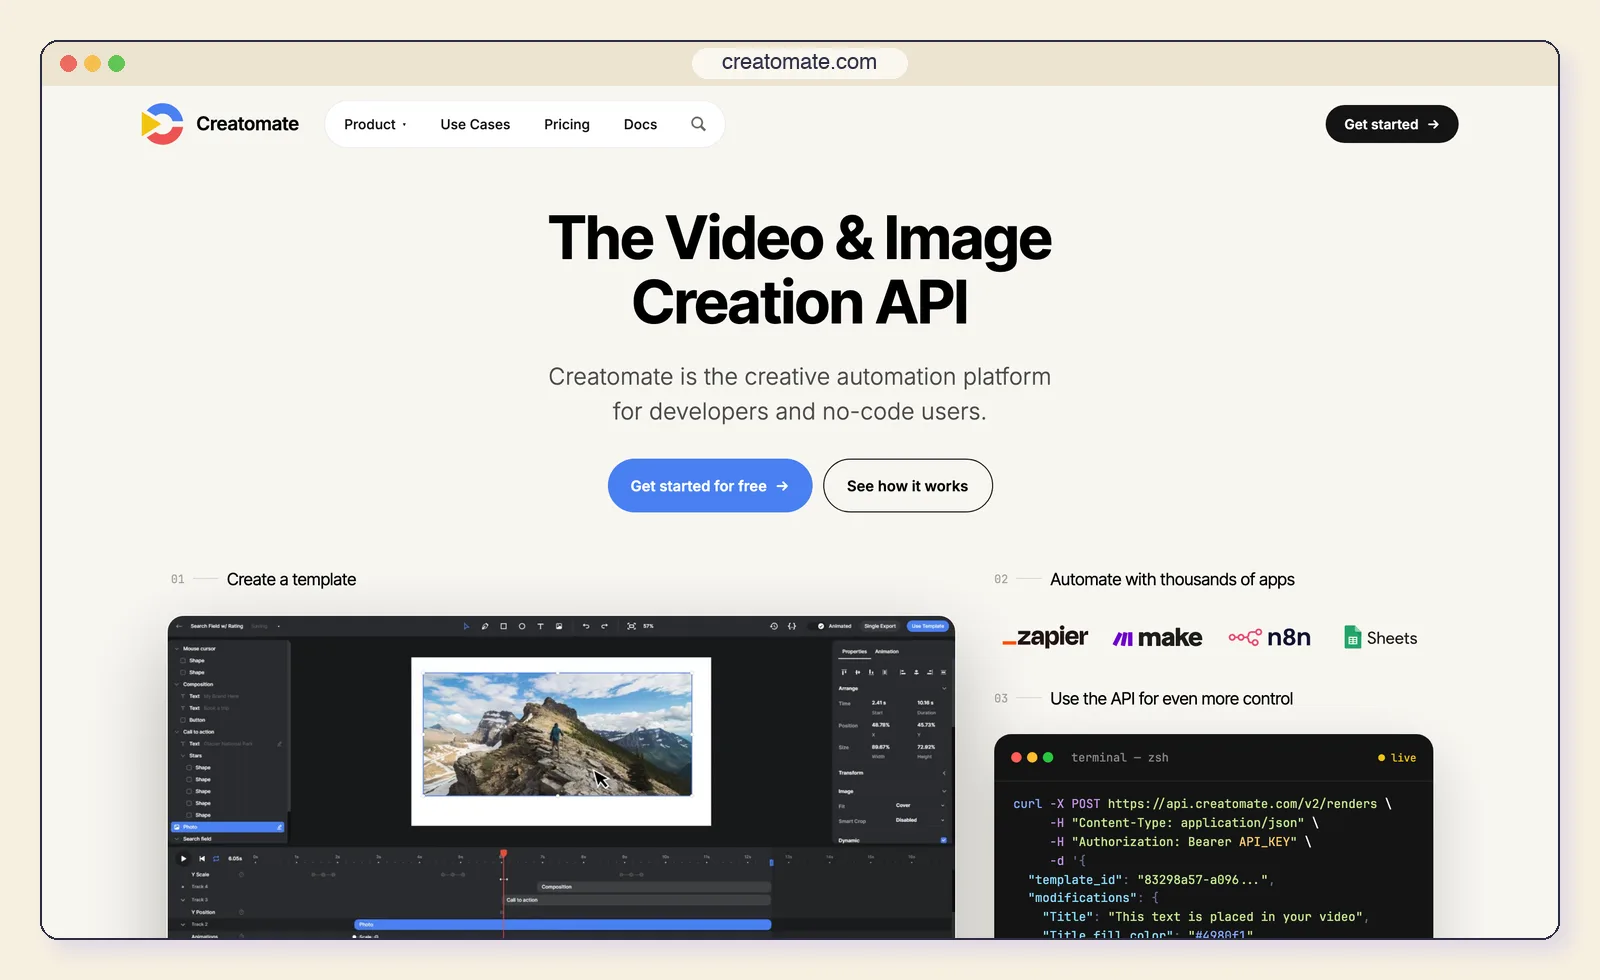Collapse the Stars group in layers
Viewport: 1600px width, 980px height.
tap(183, 755)
